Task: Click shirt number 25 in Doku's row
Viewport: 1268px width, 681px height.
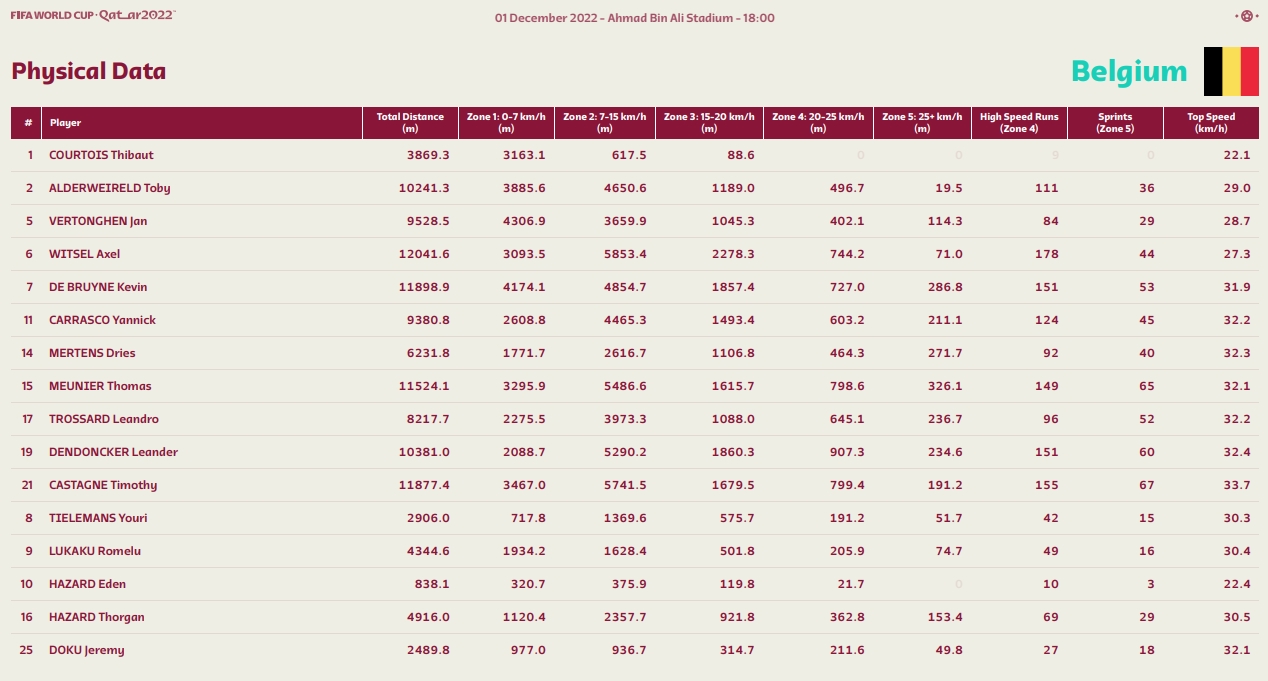Action: click(x=26, y=650)
